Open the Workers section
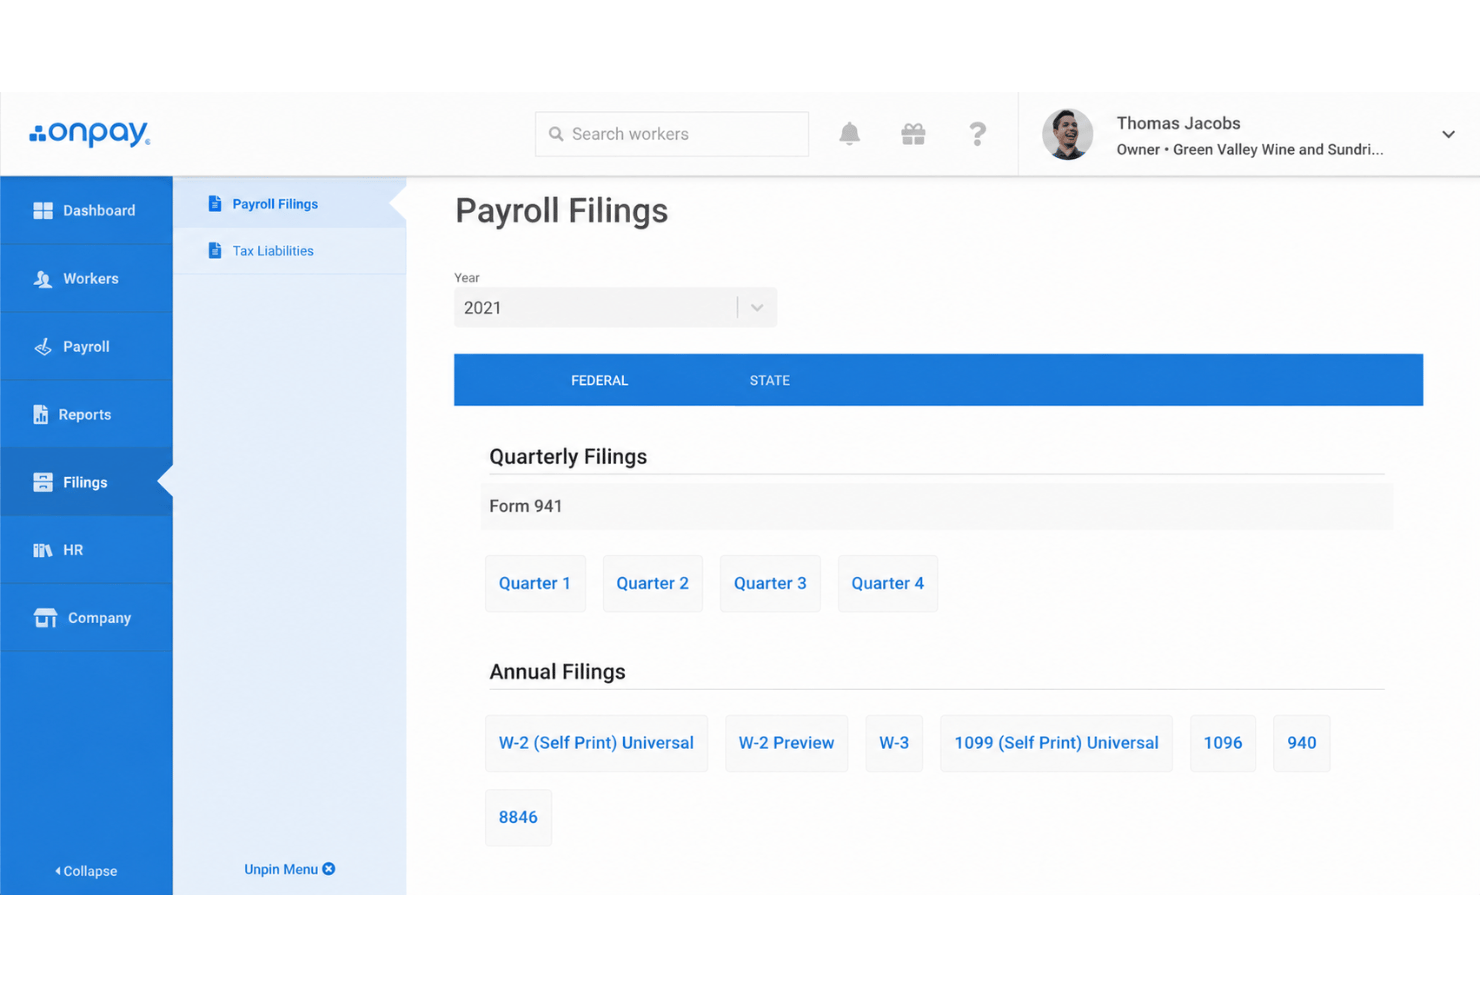Image resolution: width=1480 pixels, height=987 pixels. 86,279
